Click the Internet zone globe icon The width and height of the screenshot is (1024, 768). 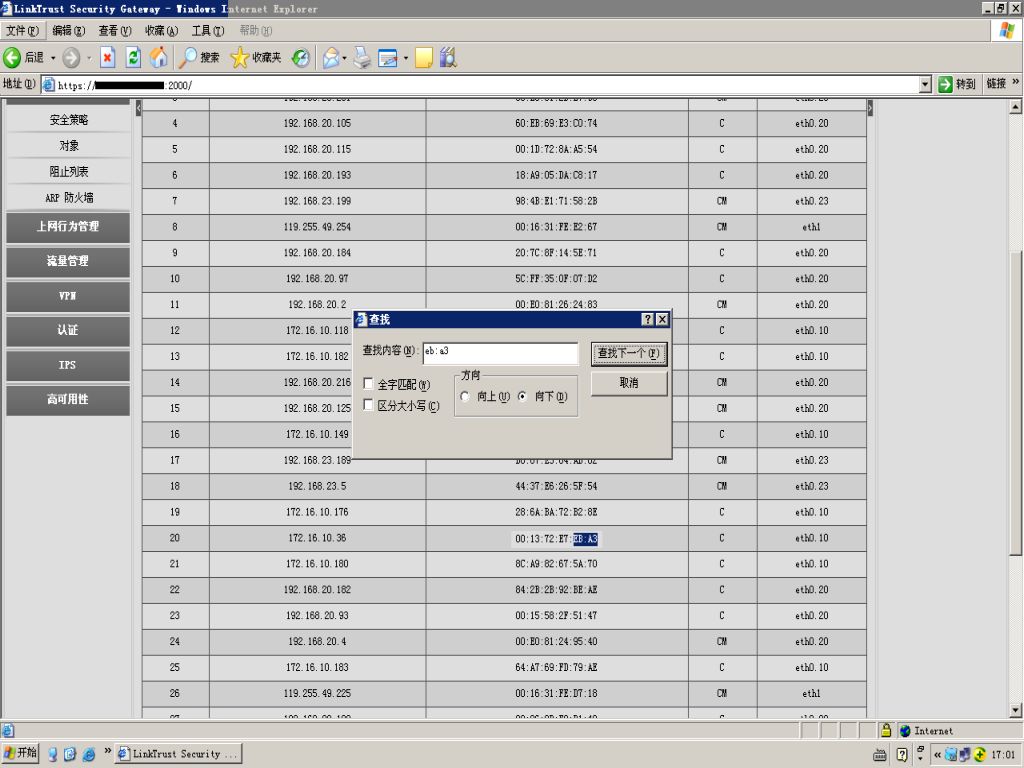pyautogui.click(x=905, y=731)
